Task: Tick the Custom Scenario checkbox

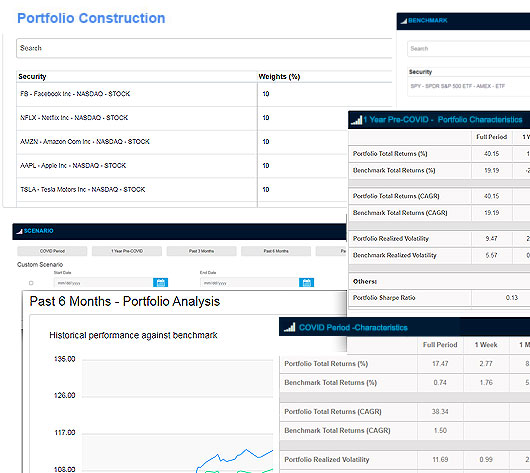Action: pos(31,283)
